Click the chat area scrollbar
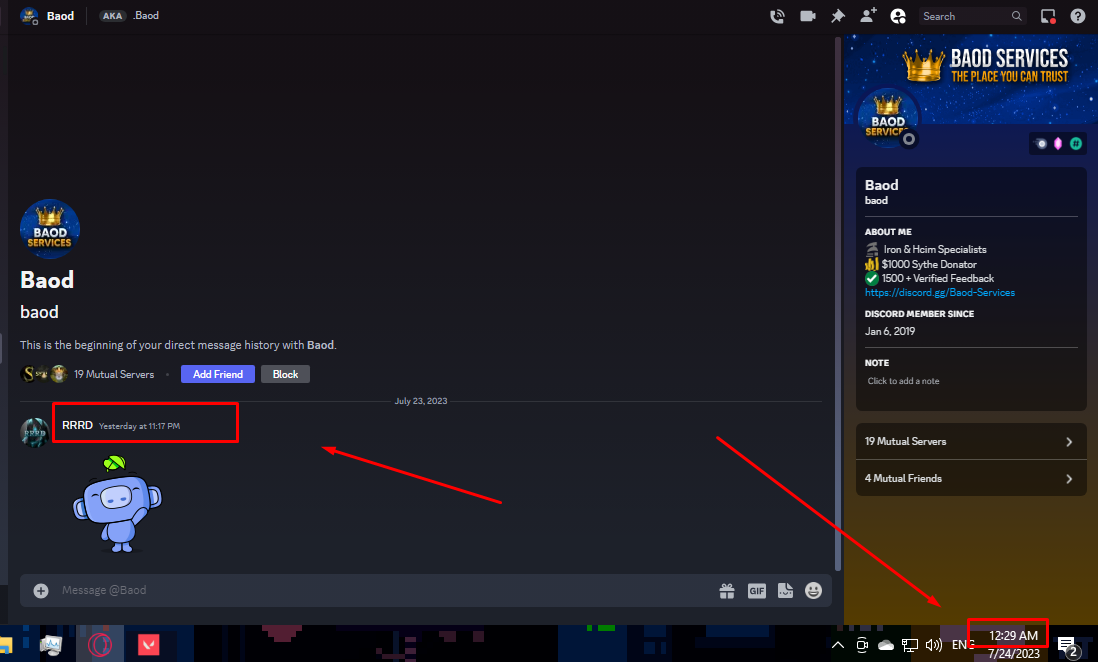 pos(838,304)
